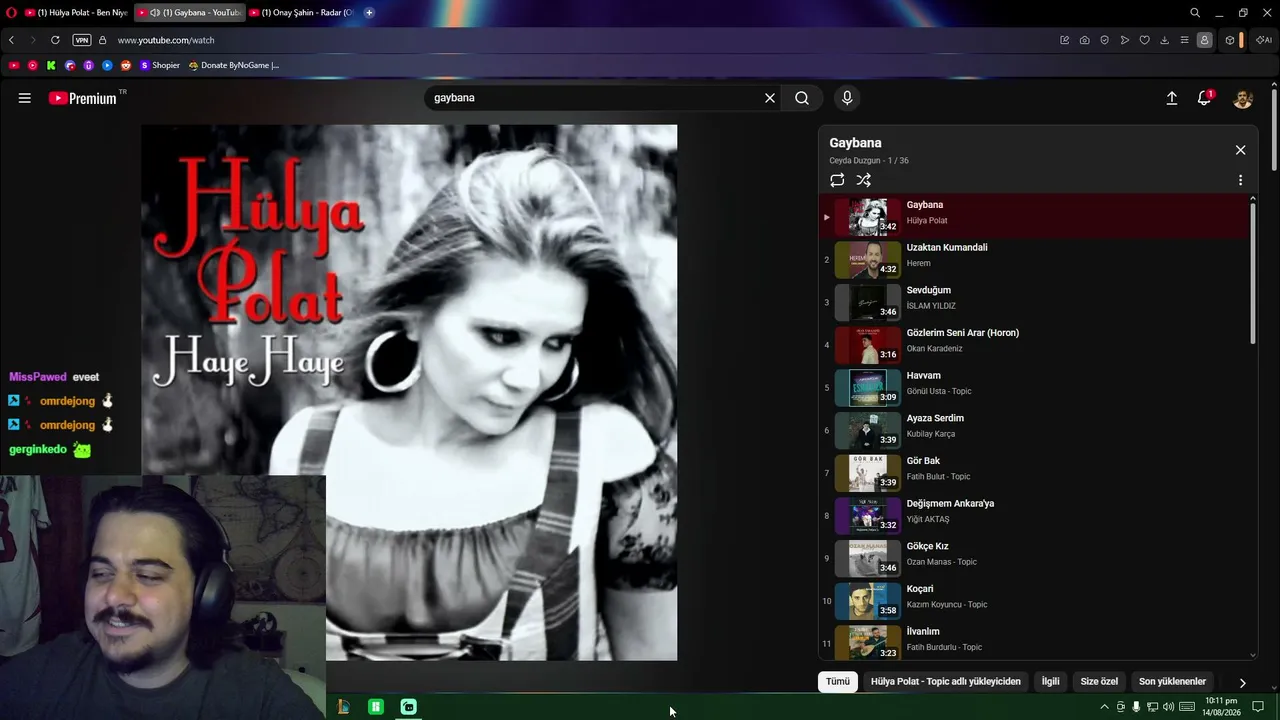Open the Windows notification center
Viewport: 1280px width, 720px height.
tap(1259, 707)
